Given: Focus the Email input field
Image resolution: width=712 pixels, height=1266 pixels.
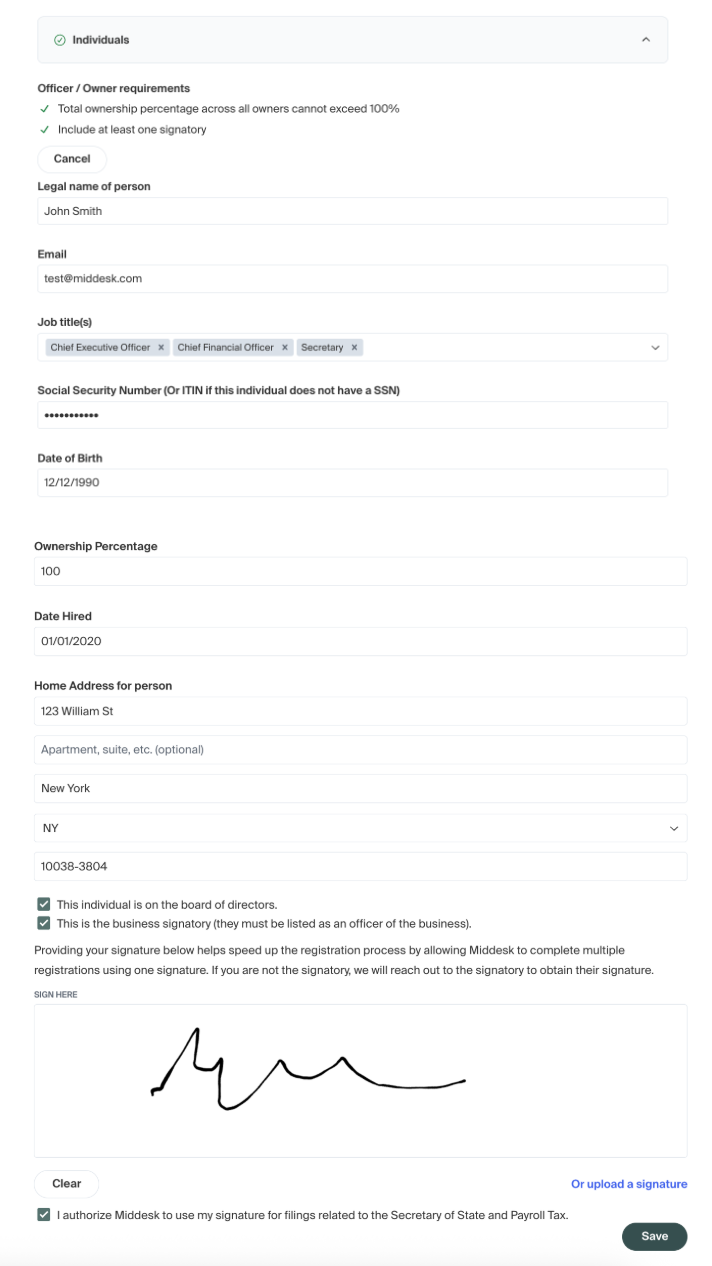Looking at the screenshot, I should pyautogui.click(x=352, y=279).
